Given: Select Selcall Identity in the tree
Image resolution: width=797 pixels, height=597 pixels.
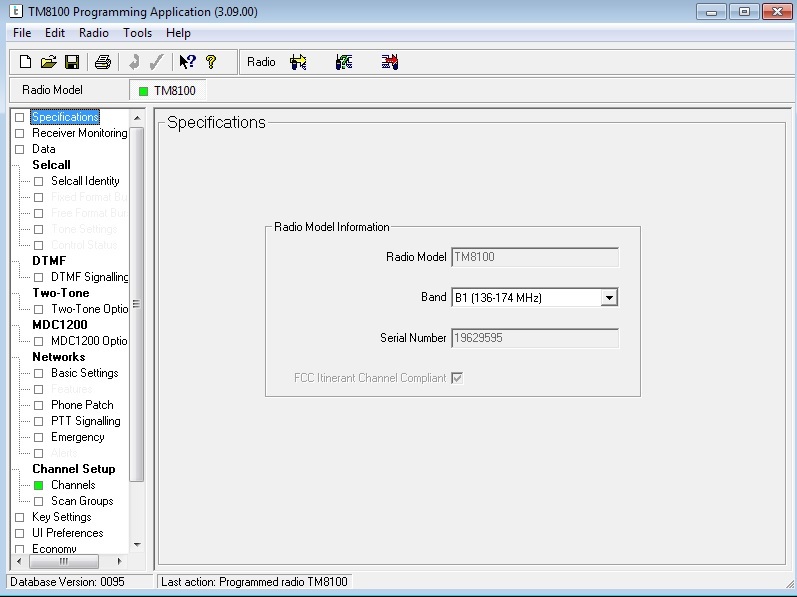Looking at the screenshot, I should [85, 181].
